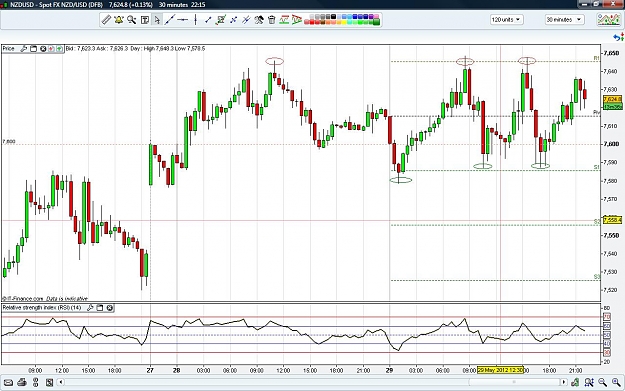Activate the magnifier zoom tool in toolbar
Viewport: 625px width, 391px height.
[132, 20]
